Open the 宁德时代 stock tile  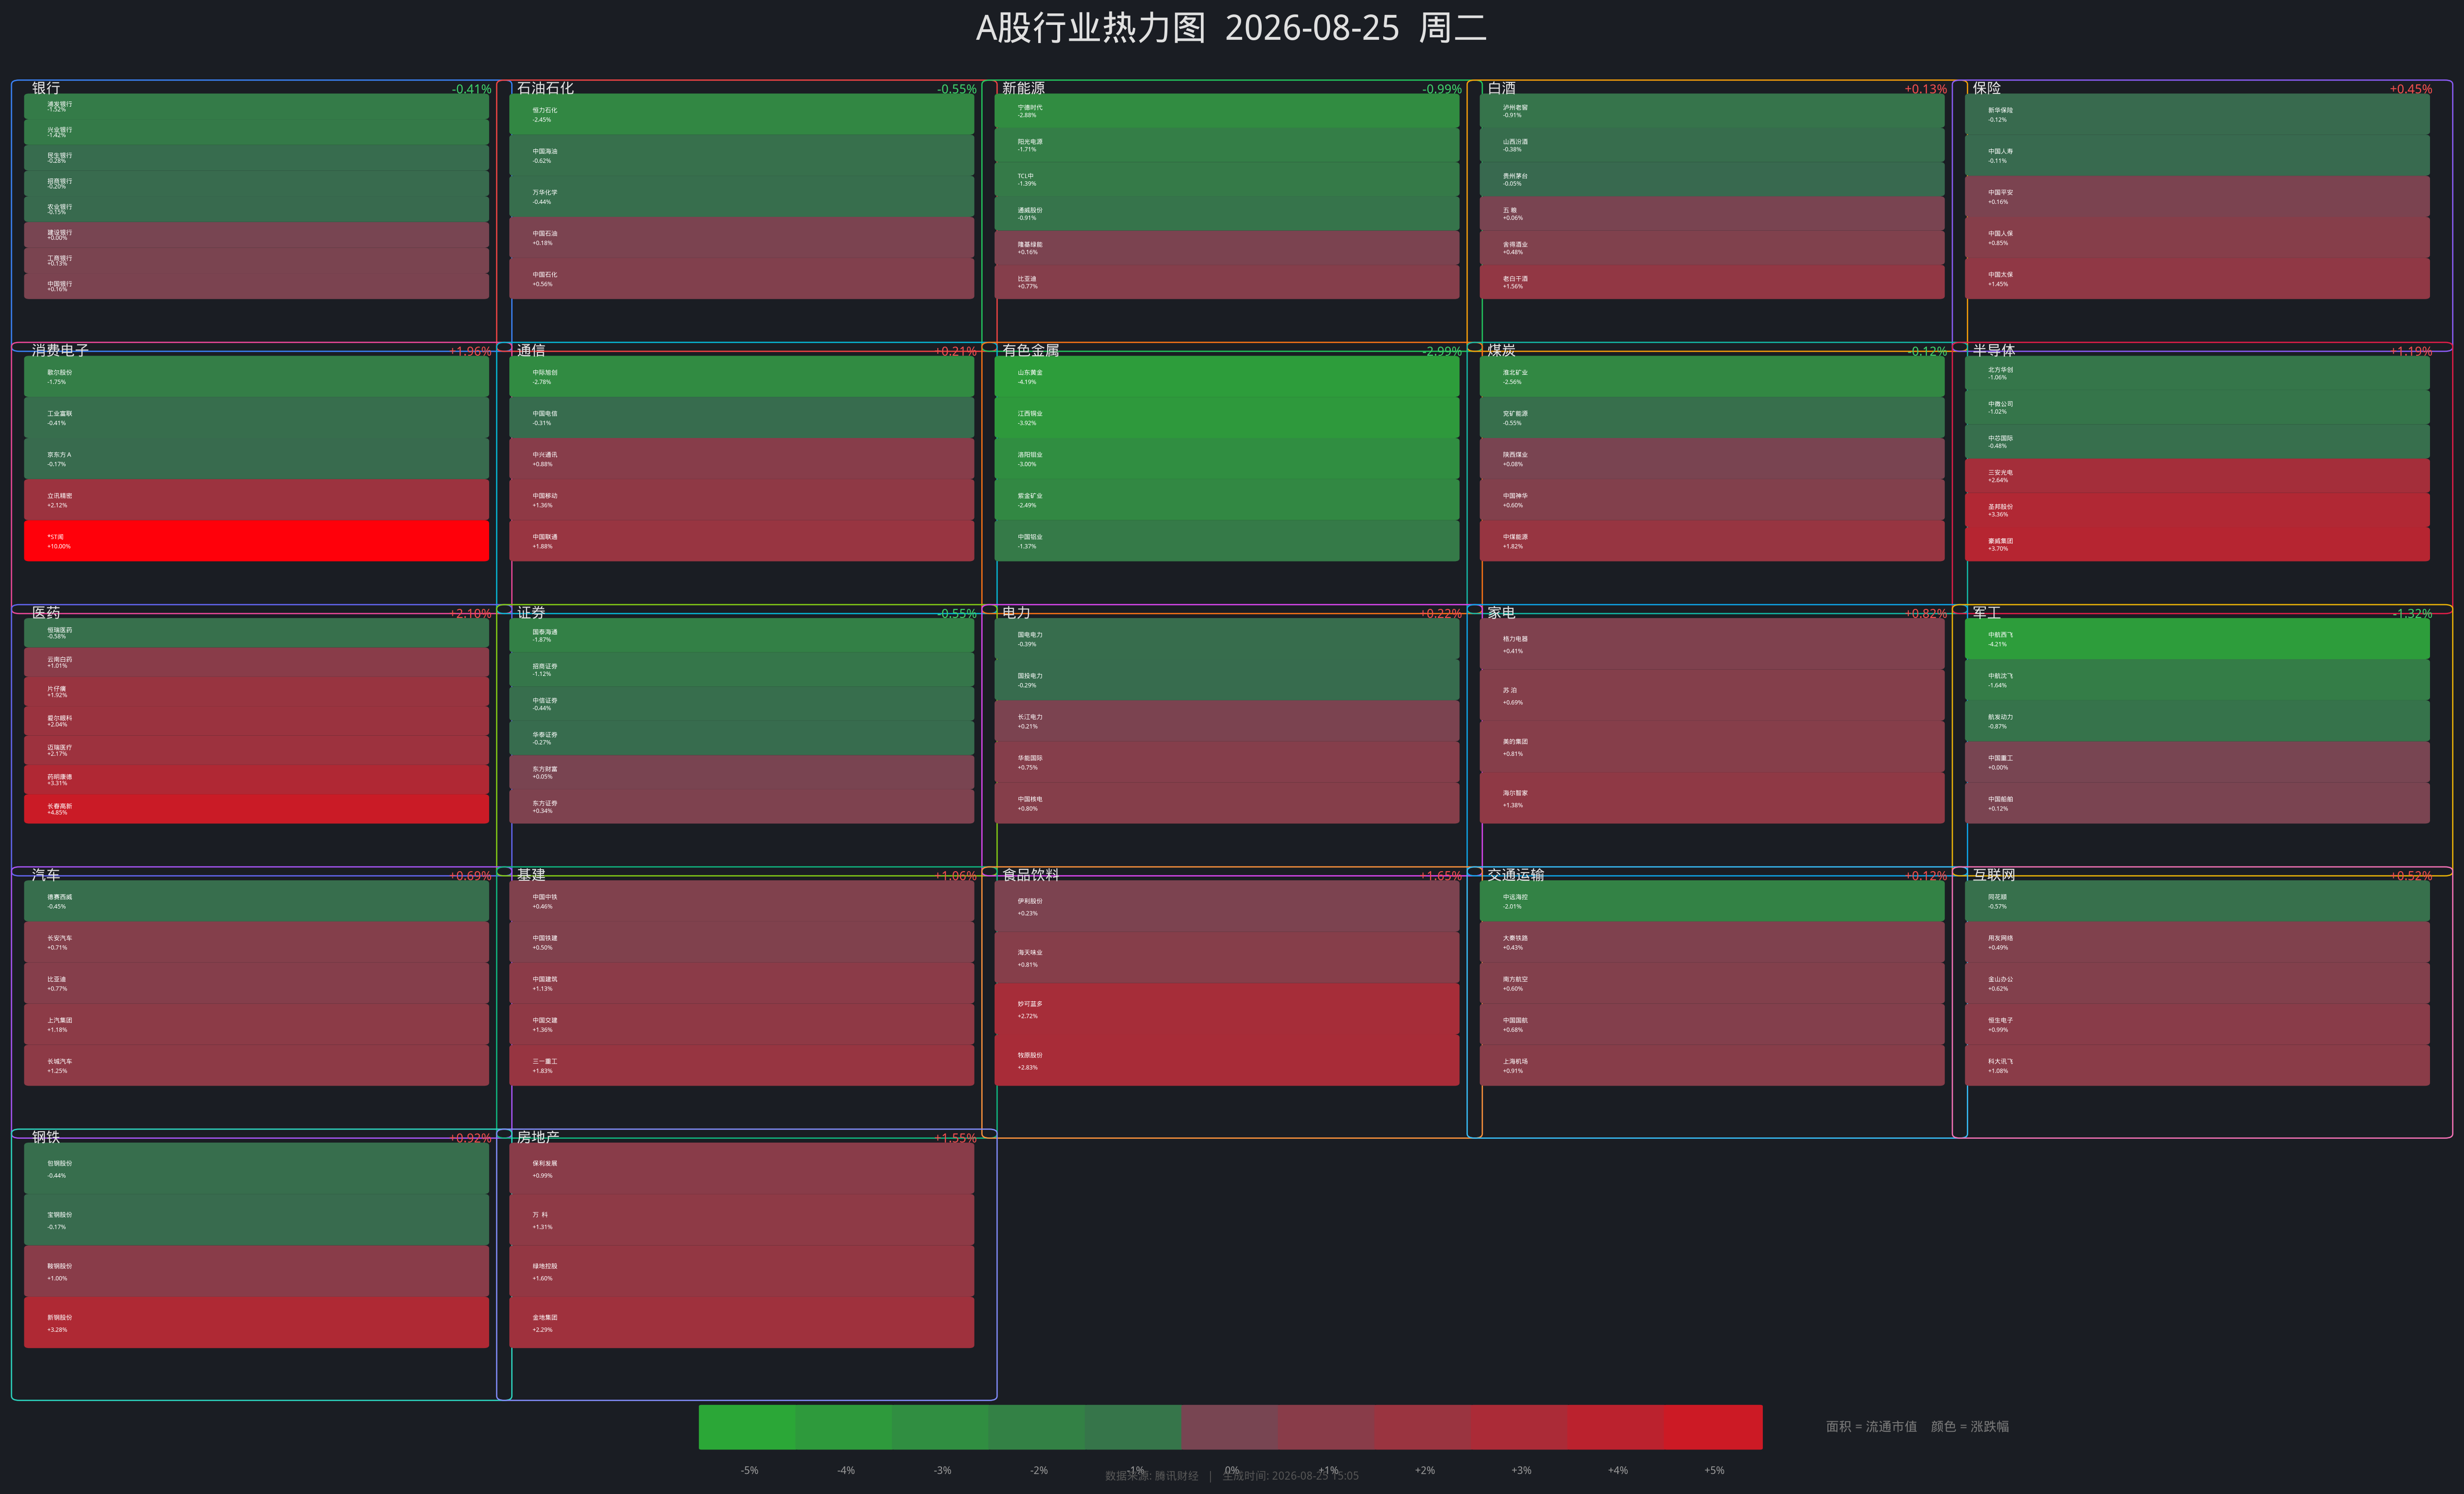[1227, 111]
